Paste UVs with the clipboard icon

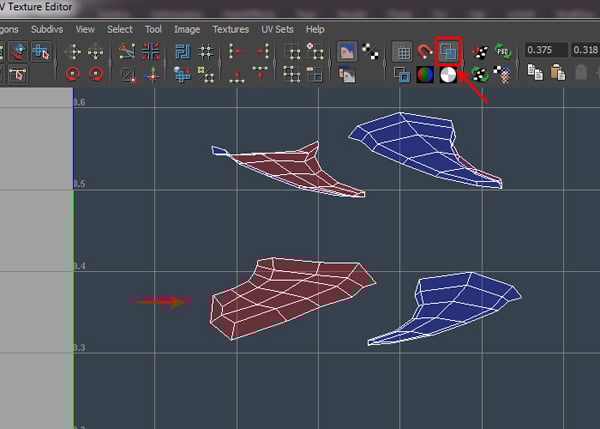(x=558, y=72)
